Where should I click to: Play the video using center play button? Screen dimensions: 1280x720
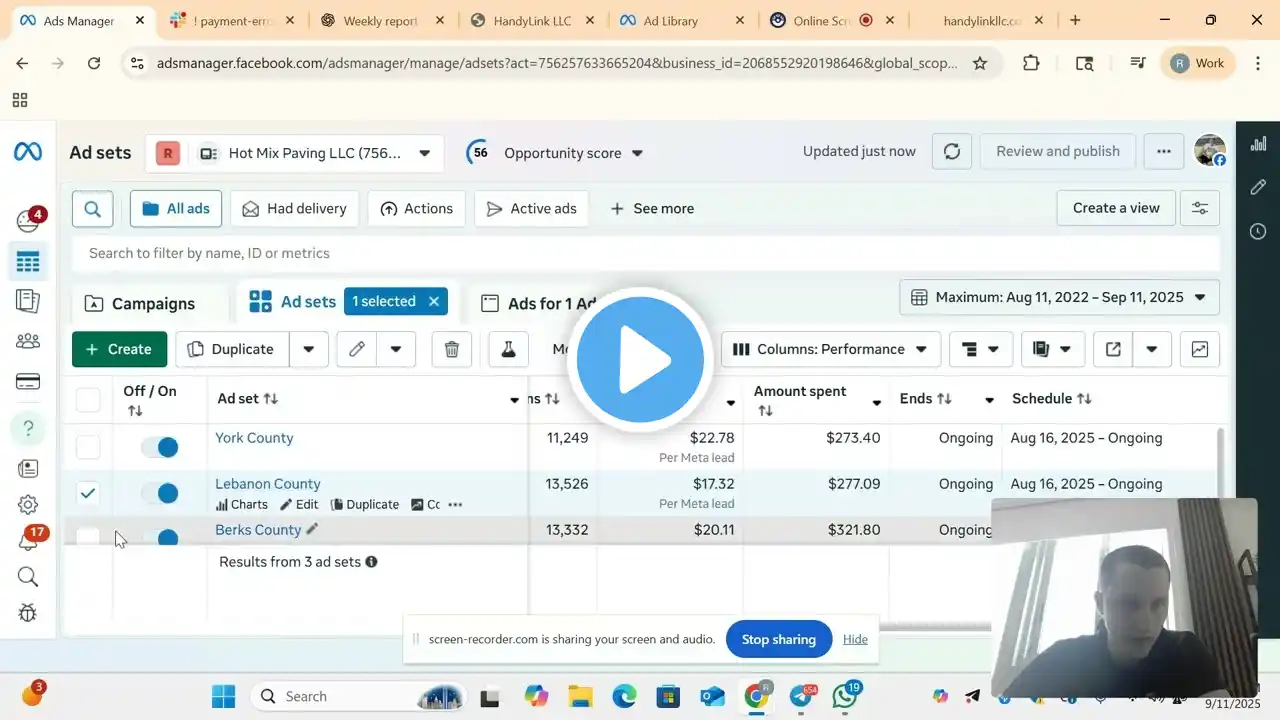tap(640, 360)
